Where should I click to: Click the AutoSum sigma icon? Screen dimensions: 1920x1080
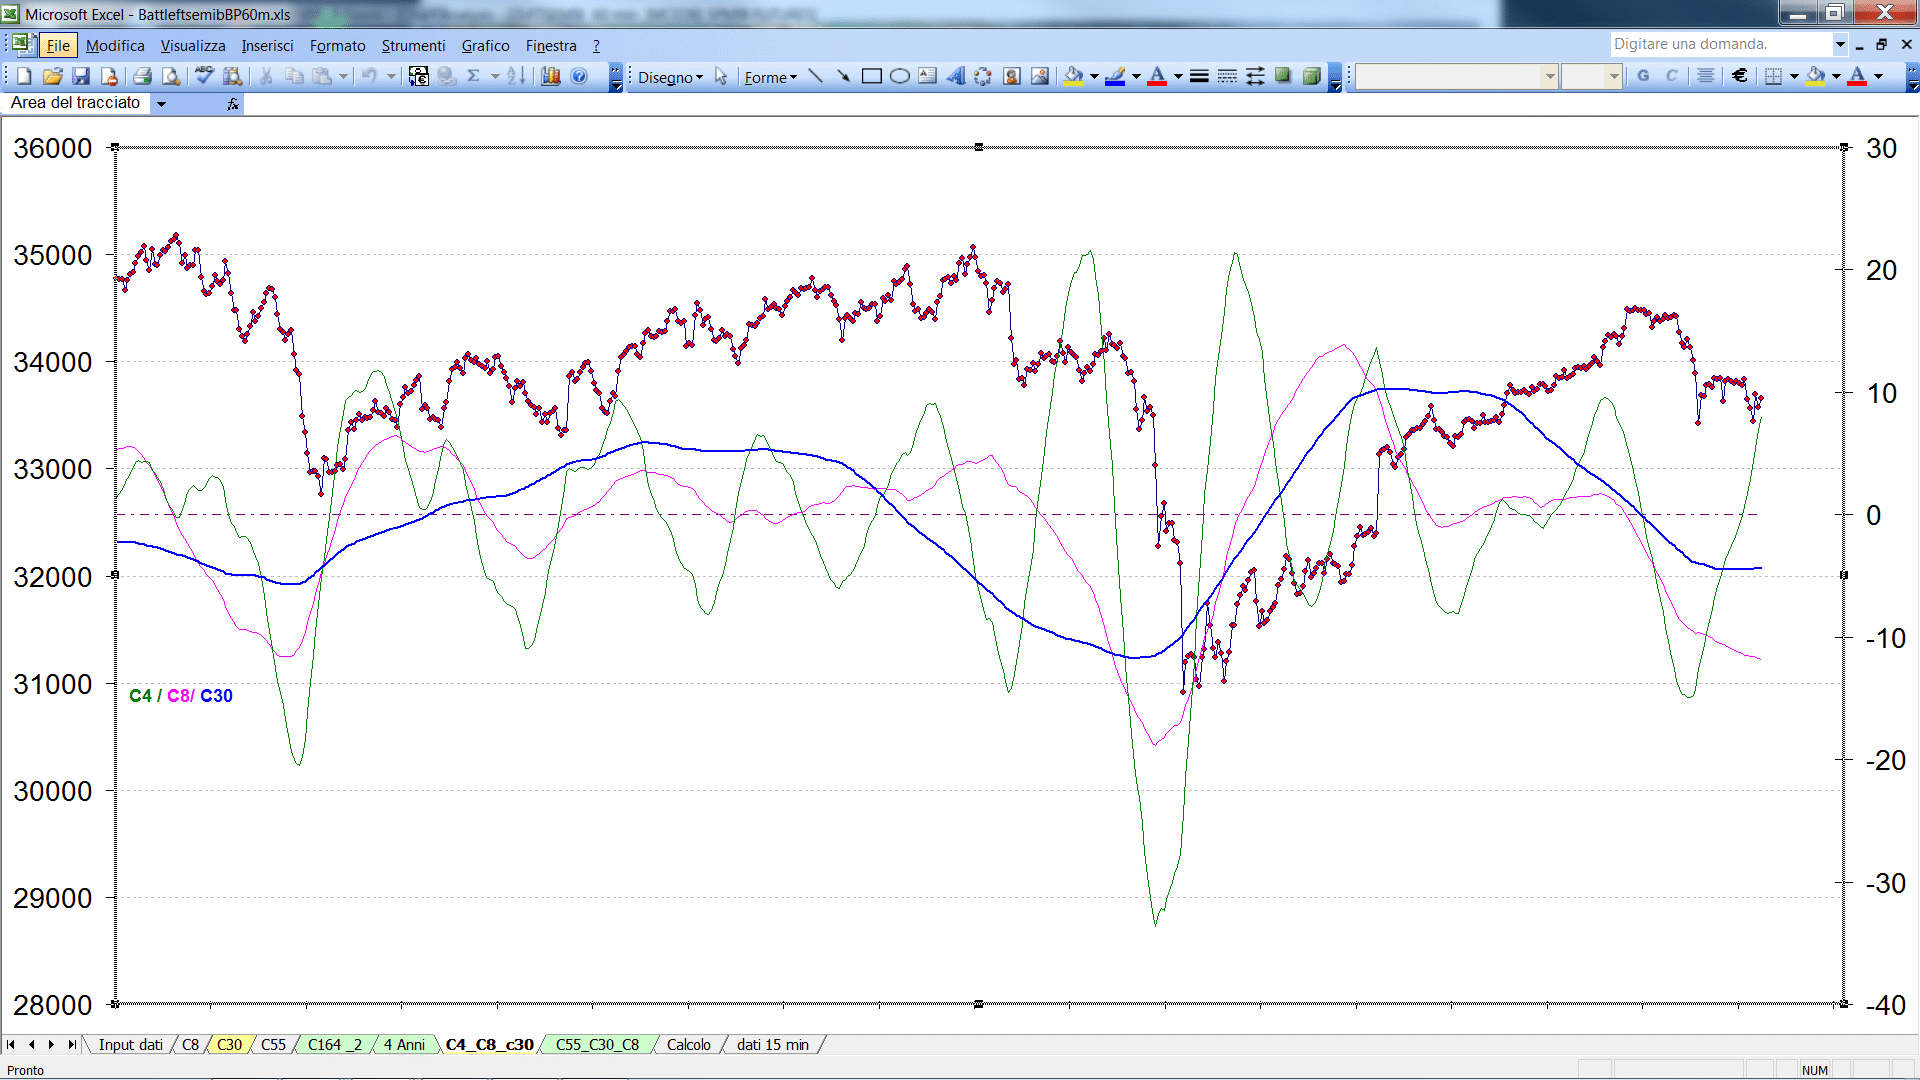pos(474,76)
